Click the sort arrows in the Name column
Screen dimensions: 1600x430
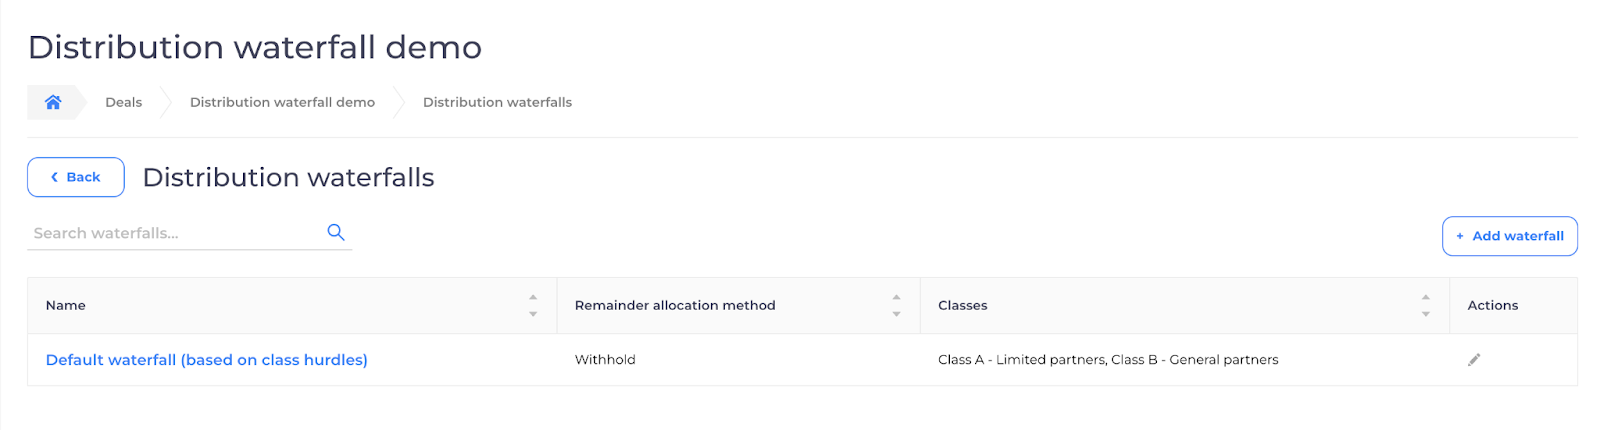click(533, 306)
